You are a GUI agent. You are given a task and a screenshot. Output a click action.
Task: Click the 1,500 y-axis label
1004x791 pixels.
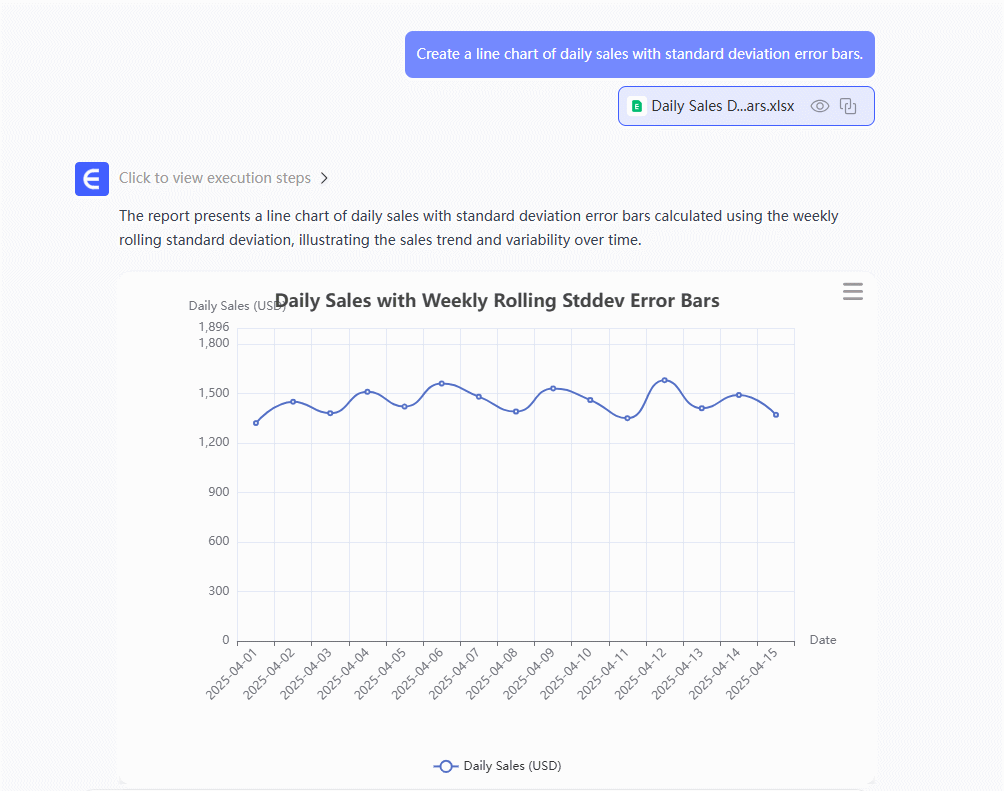pyautogui.click(x=213, y=393)
